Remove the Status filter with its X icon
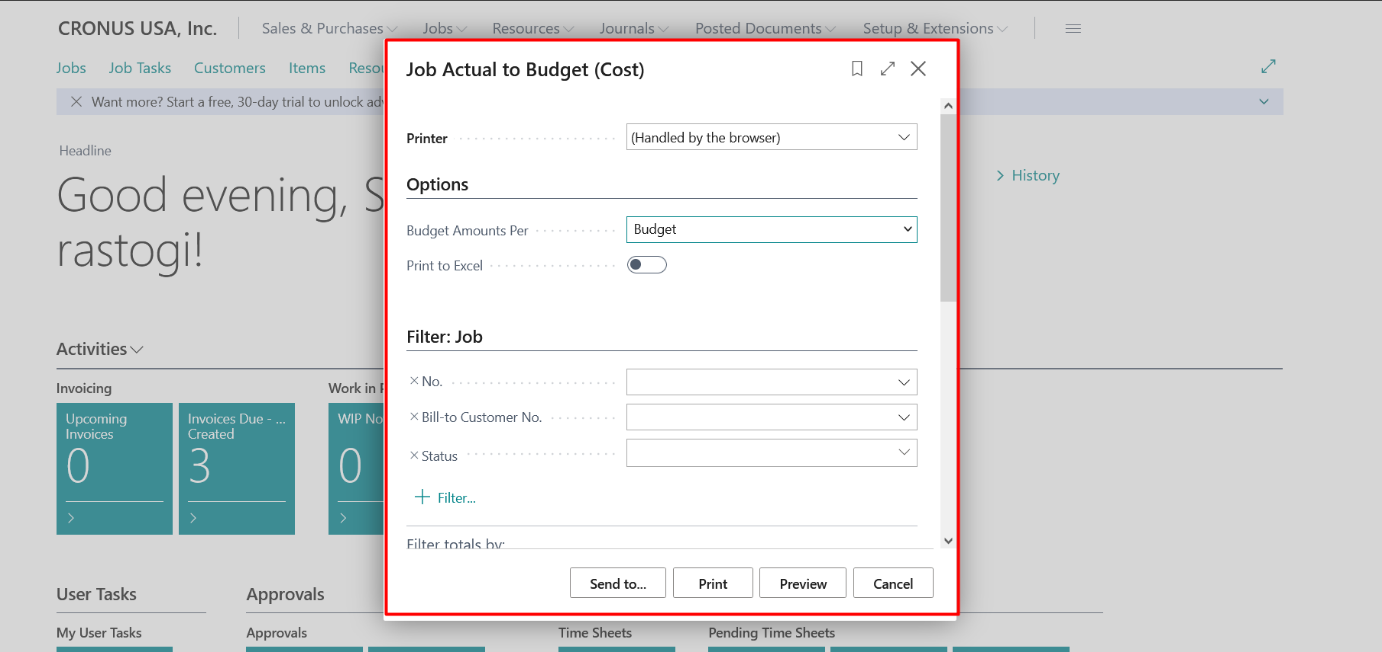Viewport: 1382px width, 652px height. (x=416, y=455)
